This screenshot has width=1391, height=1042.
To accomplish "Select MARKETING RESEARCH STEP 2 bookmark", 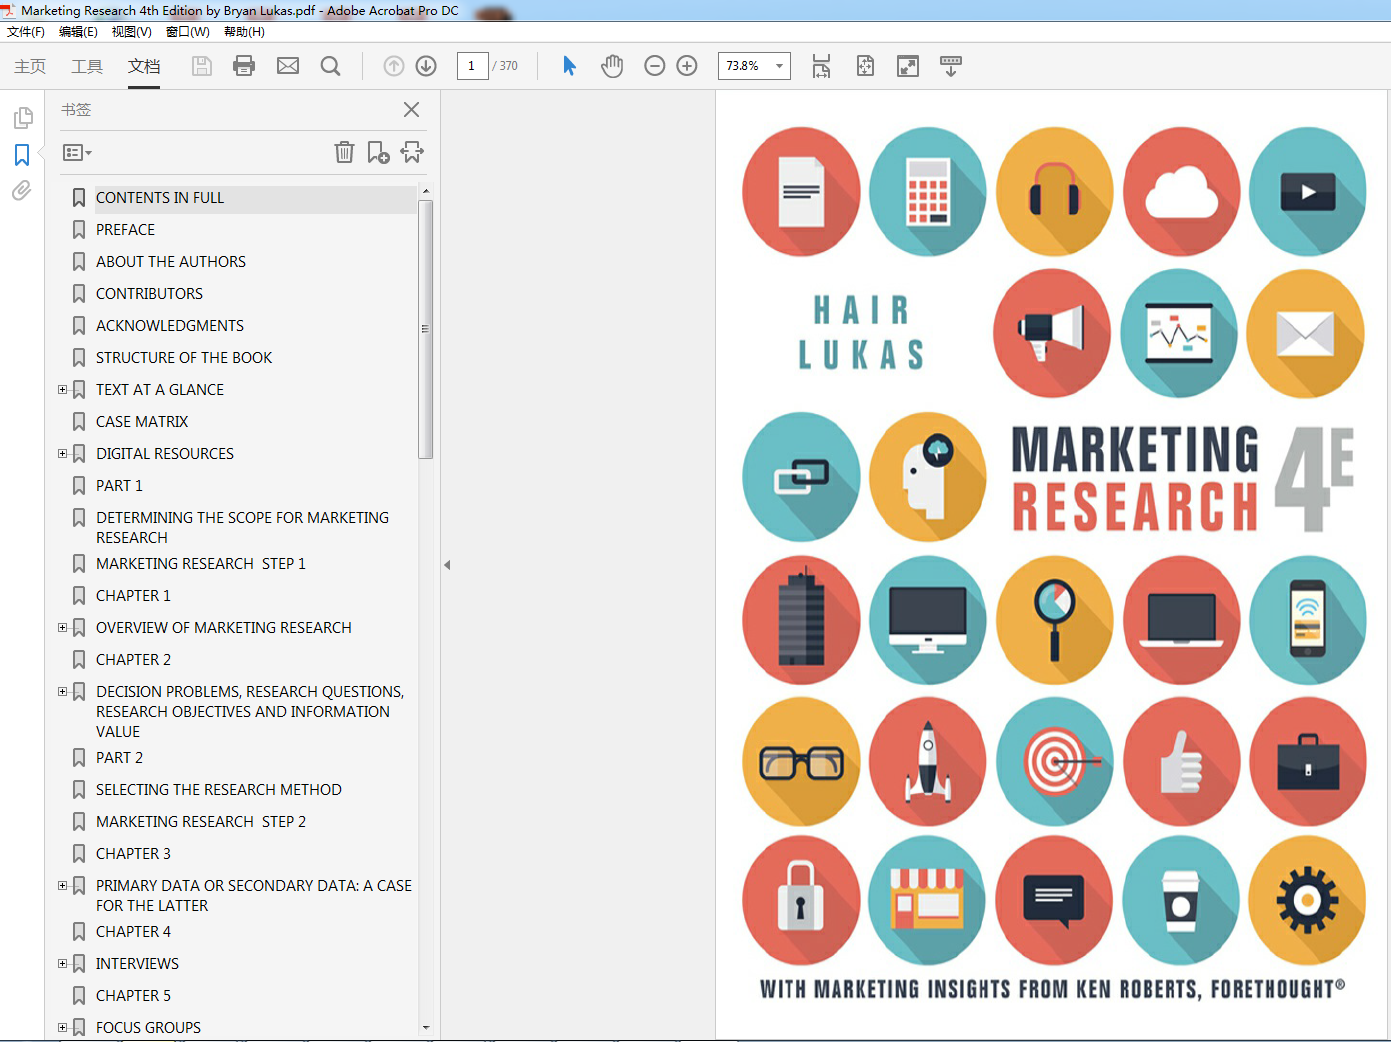I will 201,822.
